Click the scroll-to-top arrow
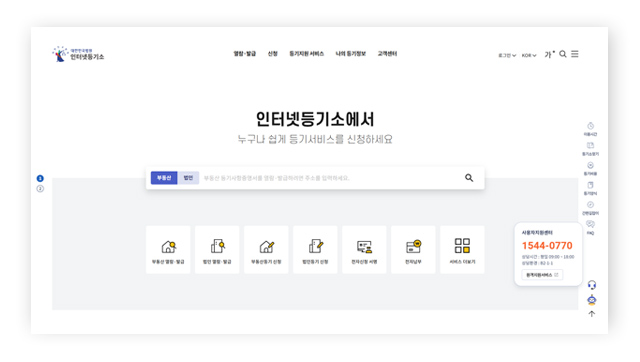Viewport: 640px width, 362px height. click(x=591, y=314)
